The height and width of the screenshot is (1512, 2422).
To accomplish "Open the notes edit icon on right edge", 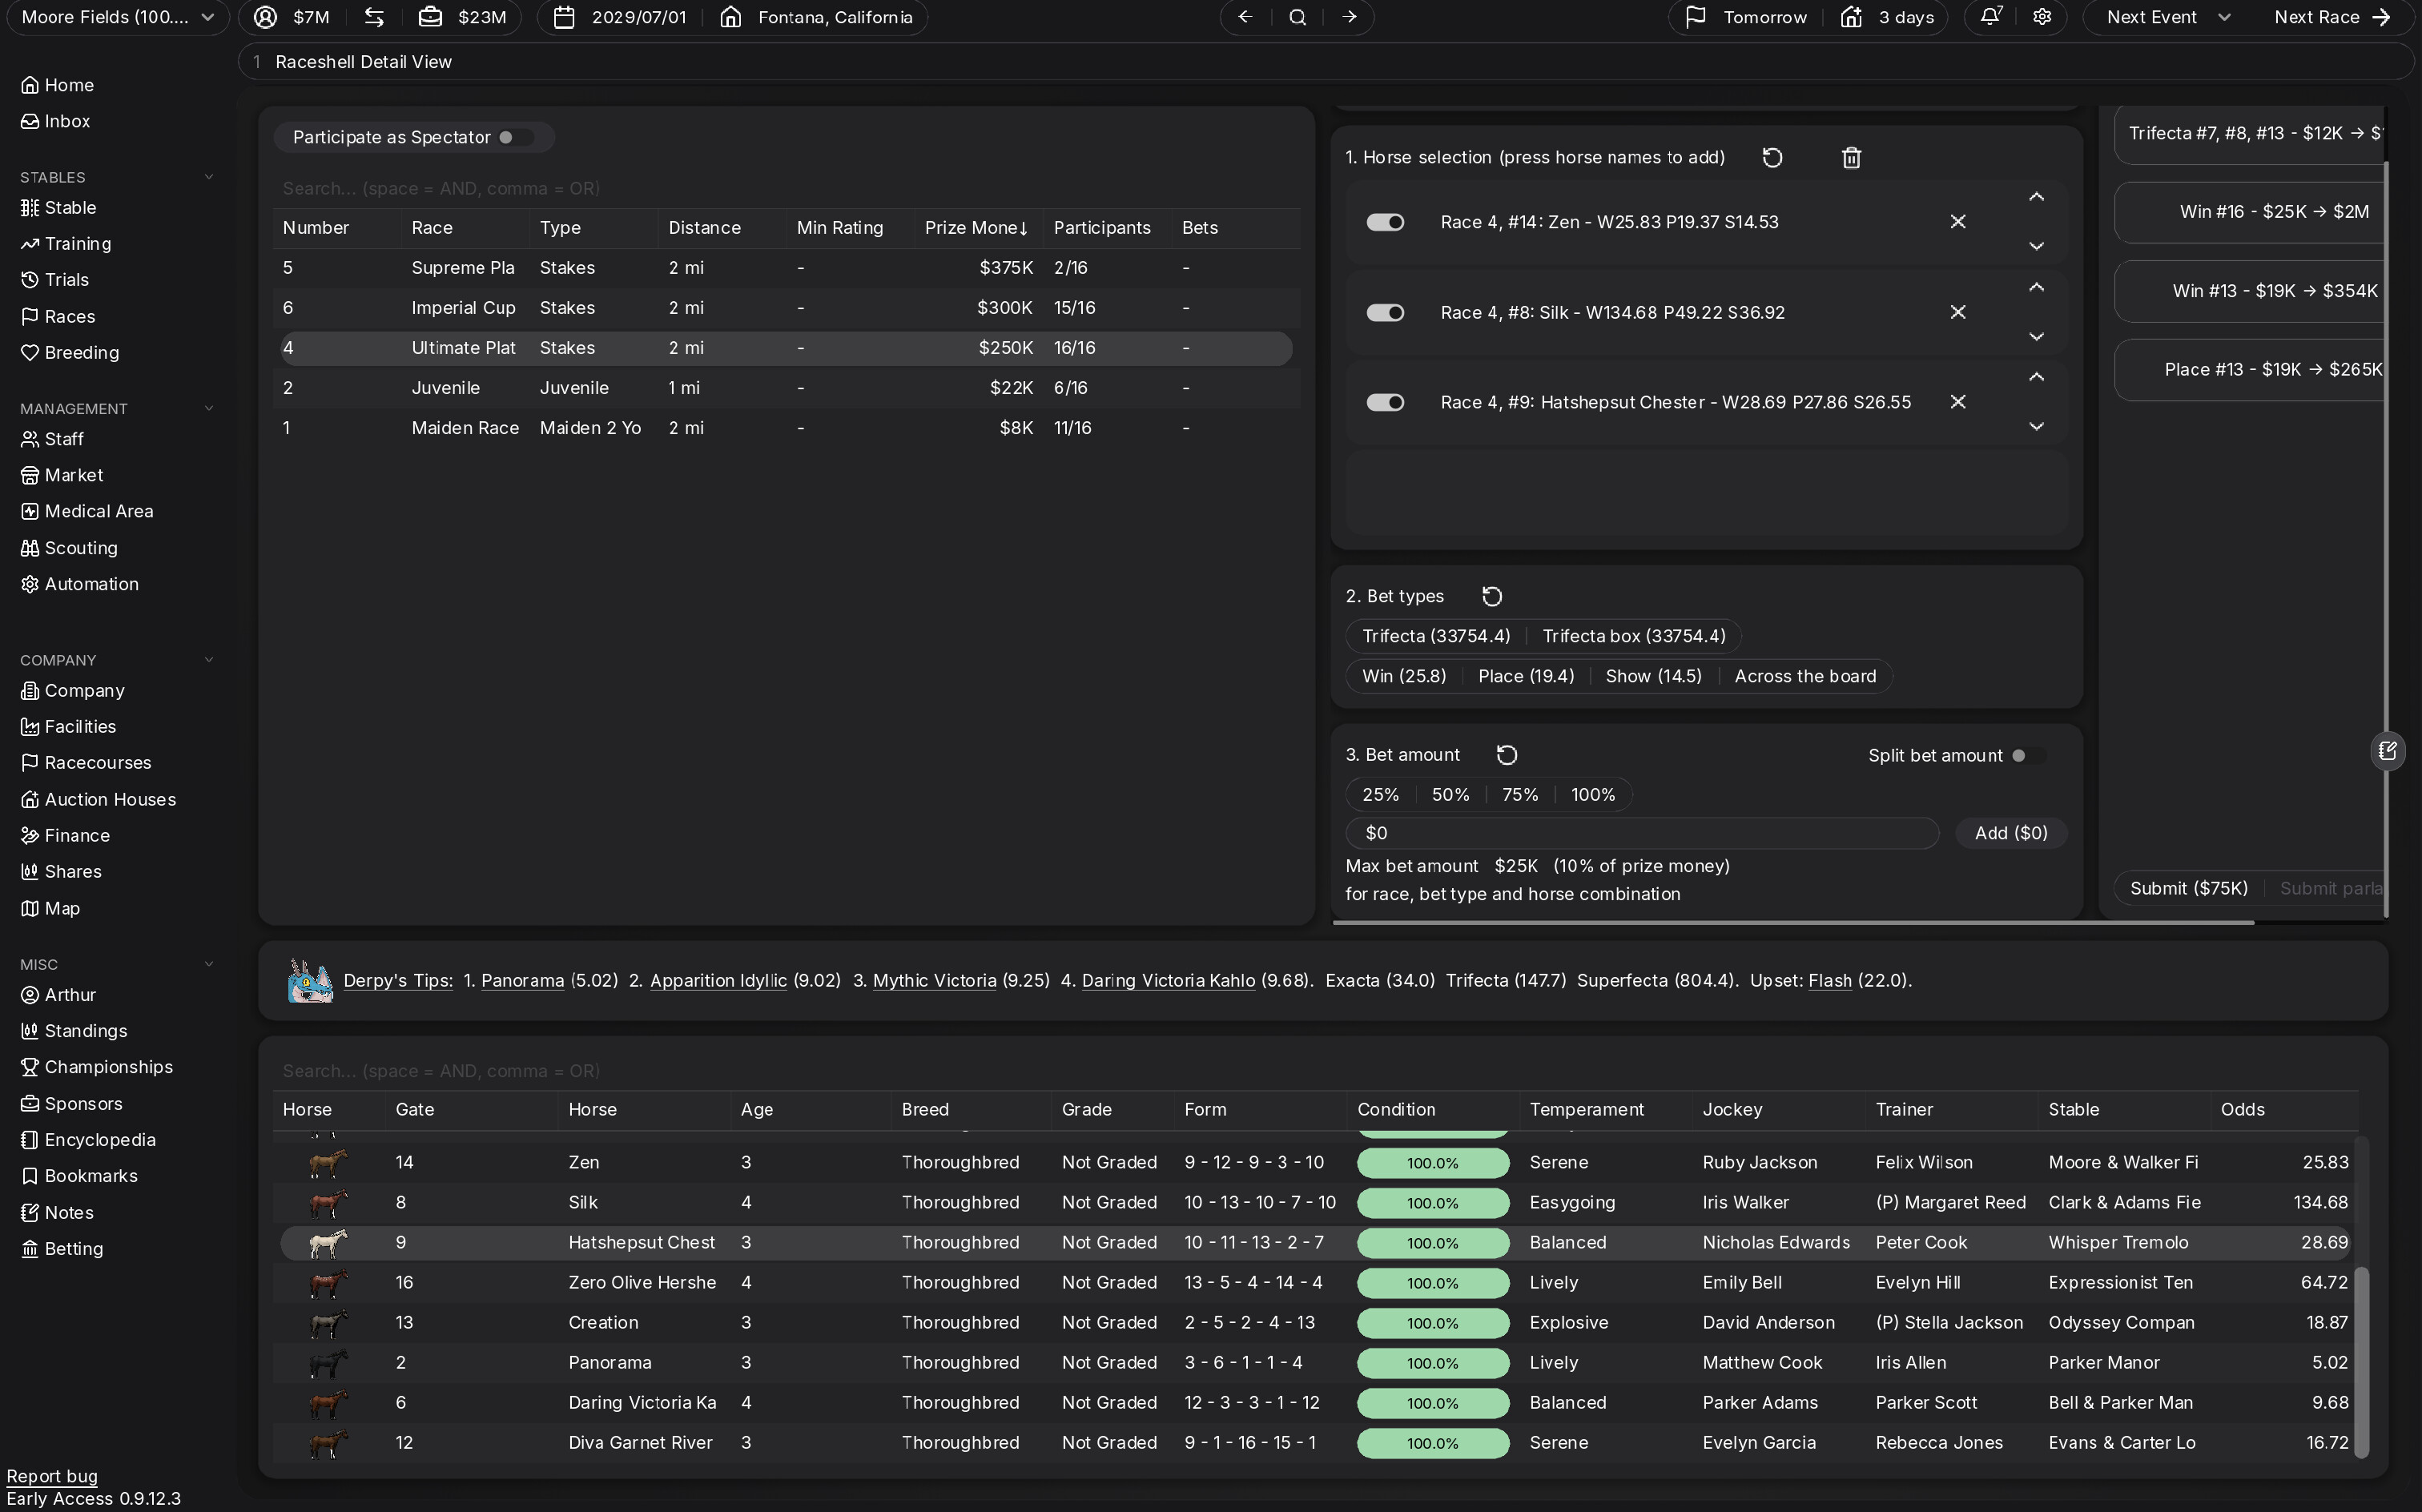I will click(2388, 751).
